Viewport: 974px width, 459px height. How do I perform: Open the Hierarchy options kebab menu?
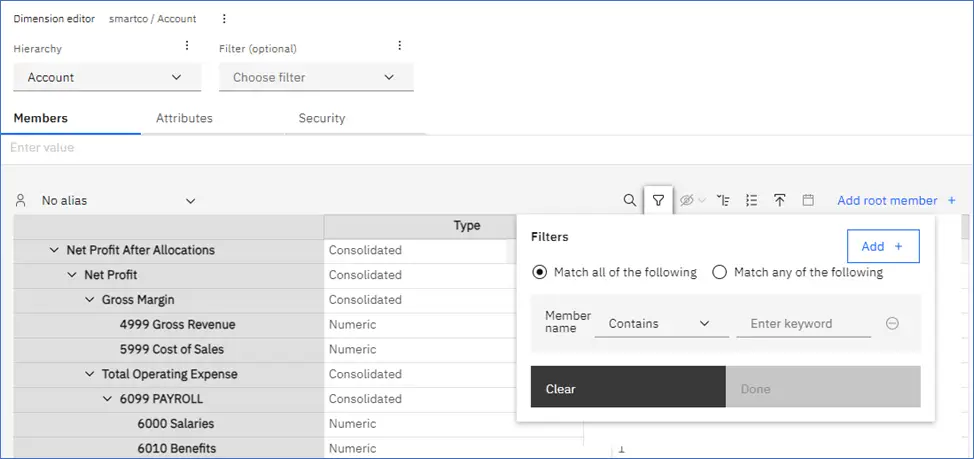click(186, 45)
